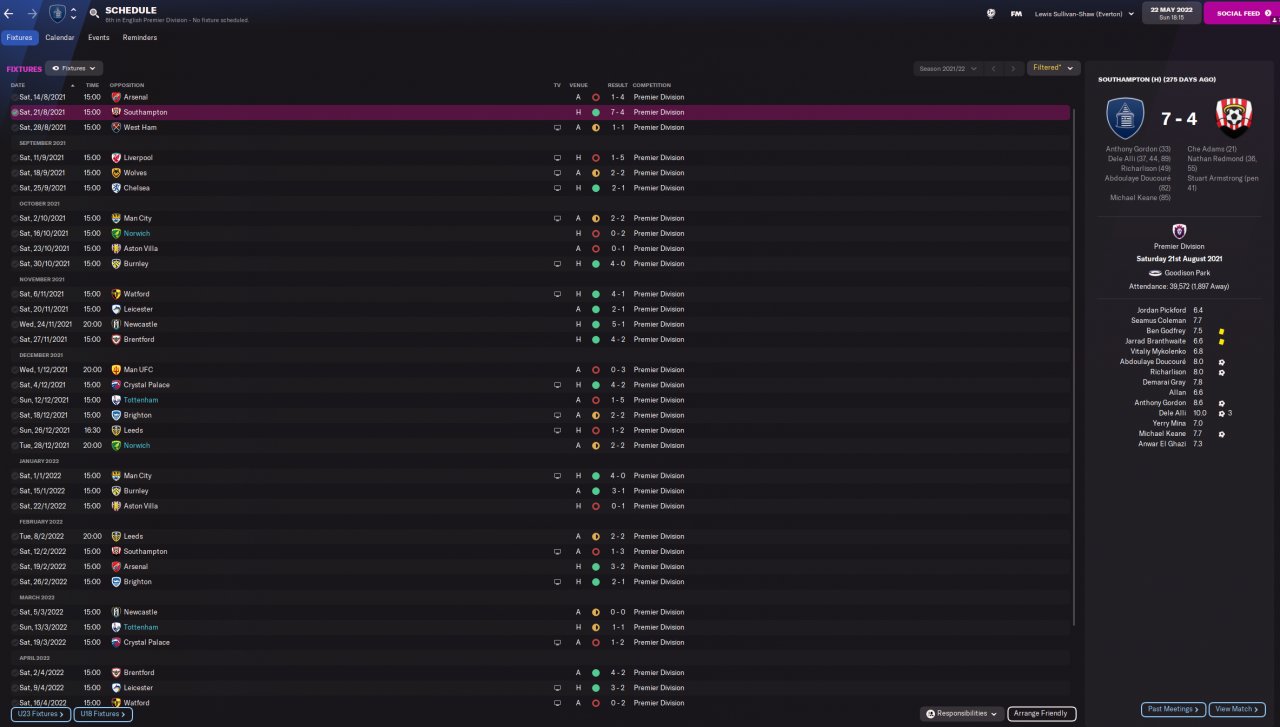Click the FM menu logo
This screenshot has width=1280, height=727.
pos(1016,14)
